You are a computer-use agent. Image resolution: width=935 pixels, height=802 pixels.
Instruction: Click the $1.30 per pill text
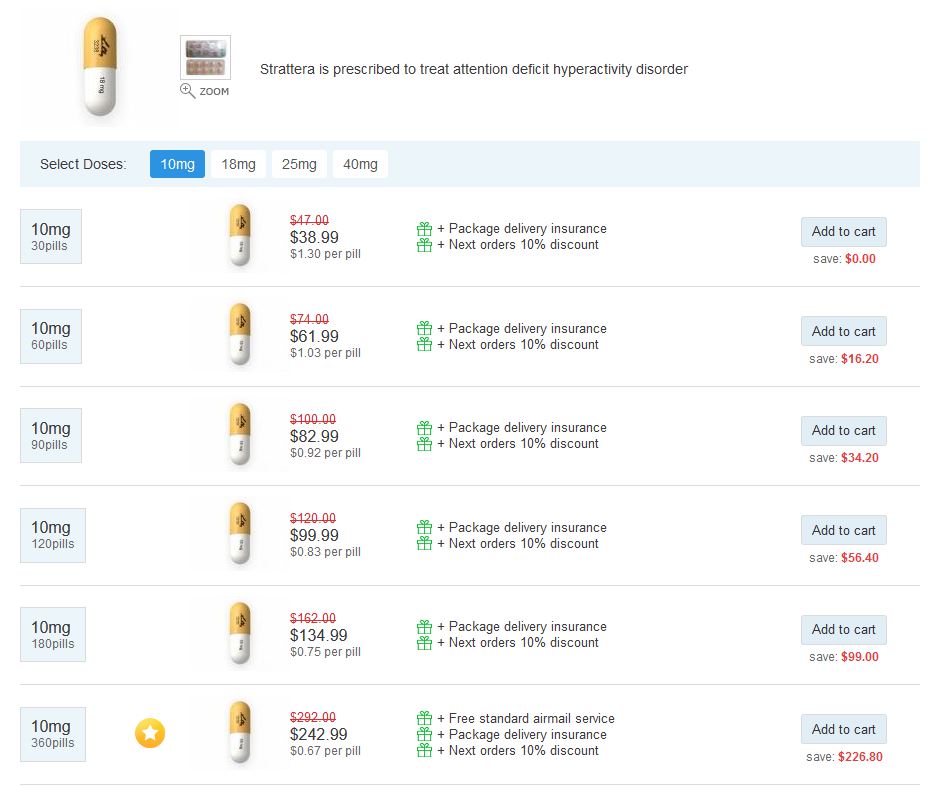pyautogui.click(x=325, y=253)
